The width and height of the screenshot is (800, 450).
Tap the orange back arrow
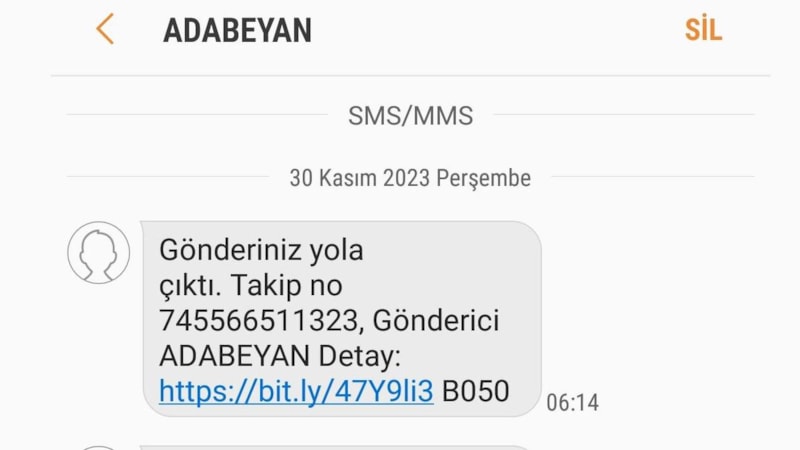coord(105,29)
